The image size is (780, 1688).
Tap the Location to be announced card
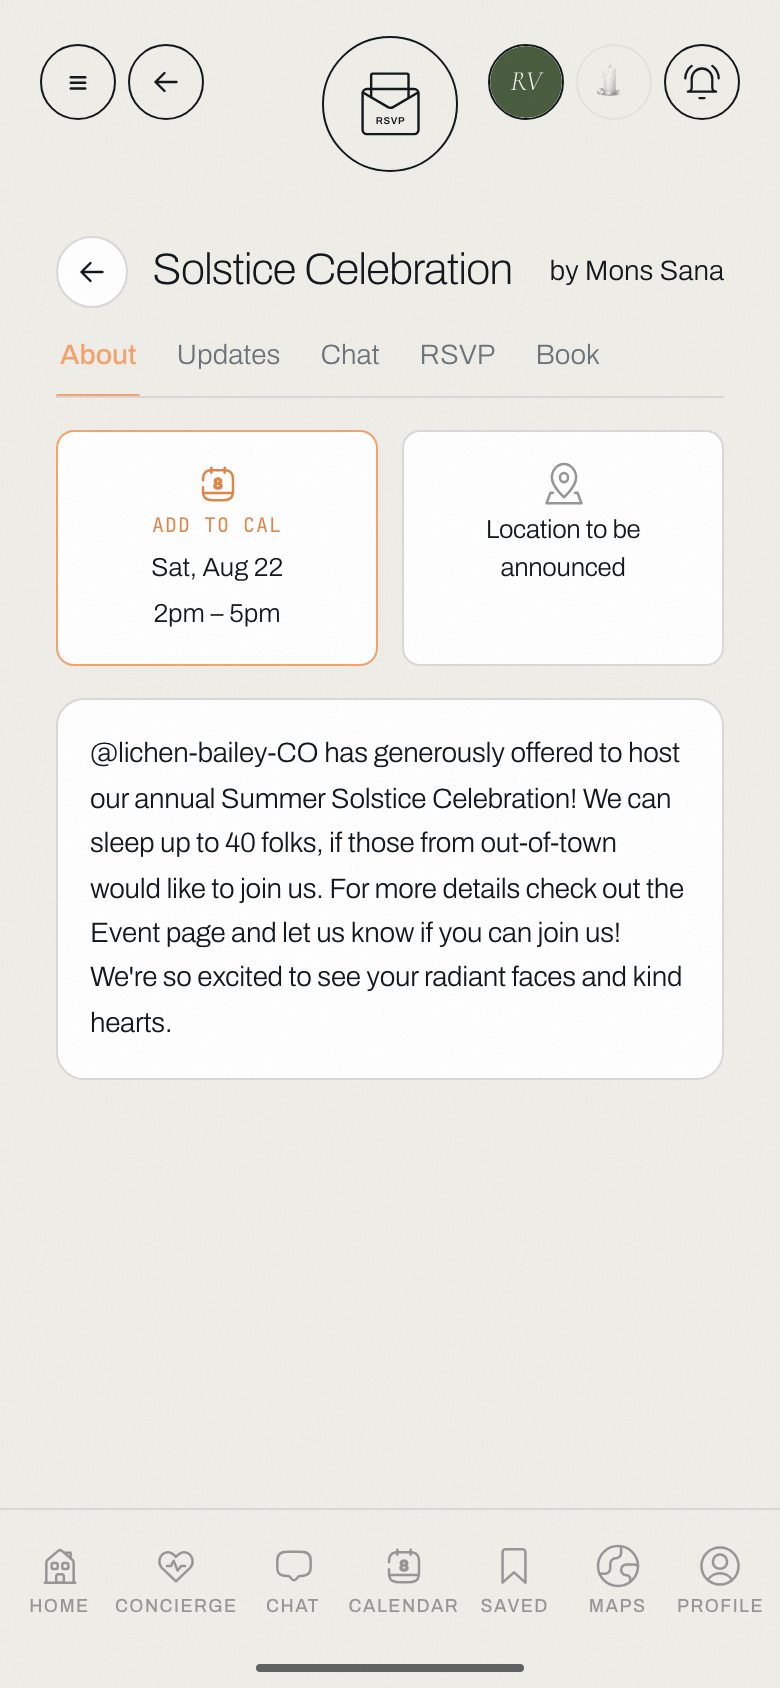pyautogui.click(x=563, y=548)
